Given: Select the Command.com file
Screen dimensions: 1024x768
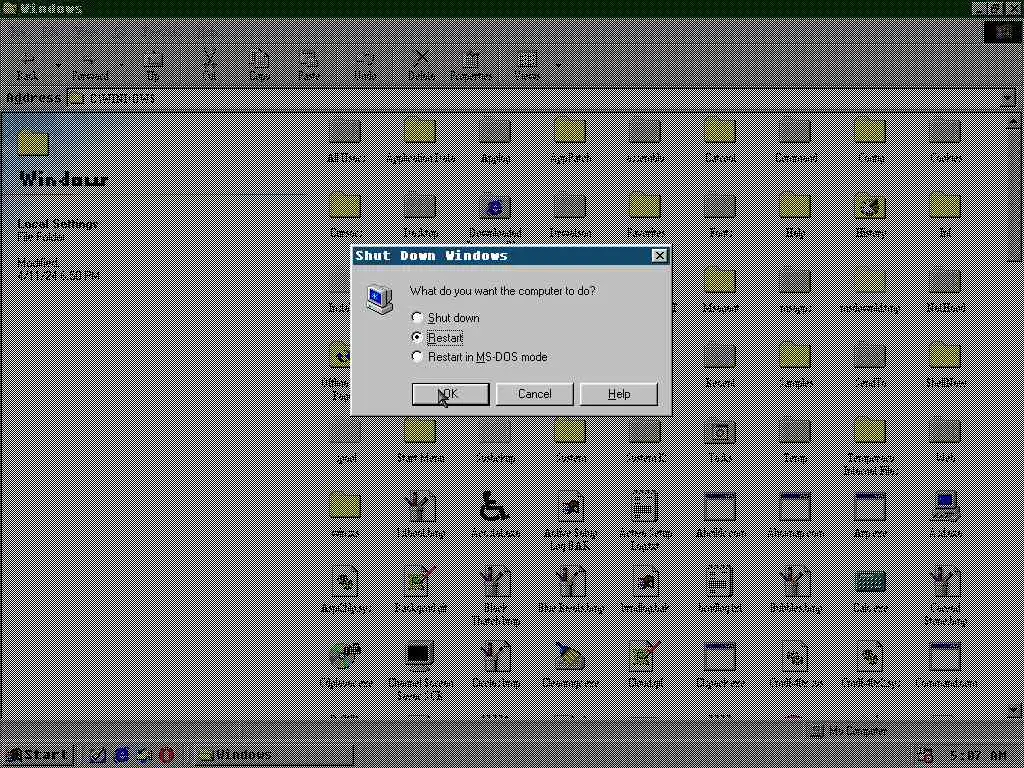Looking at the screenshot, I should (x=945, y=665).
